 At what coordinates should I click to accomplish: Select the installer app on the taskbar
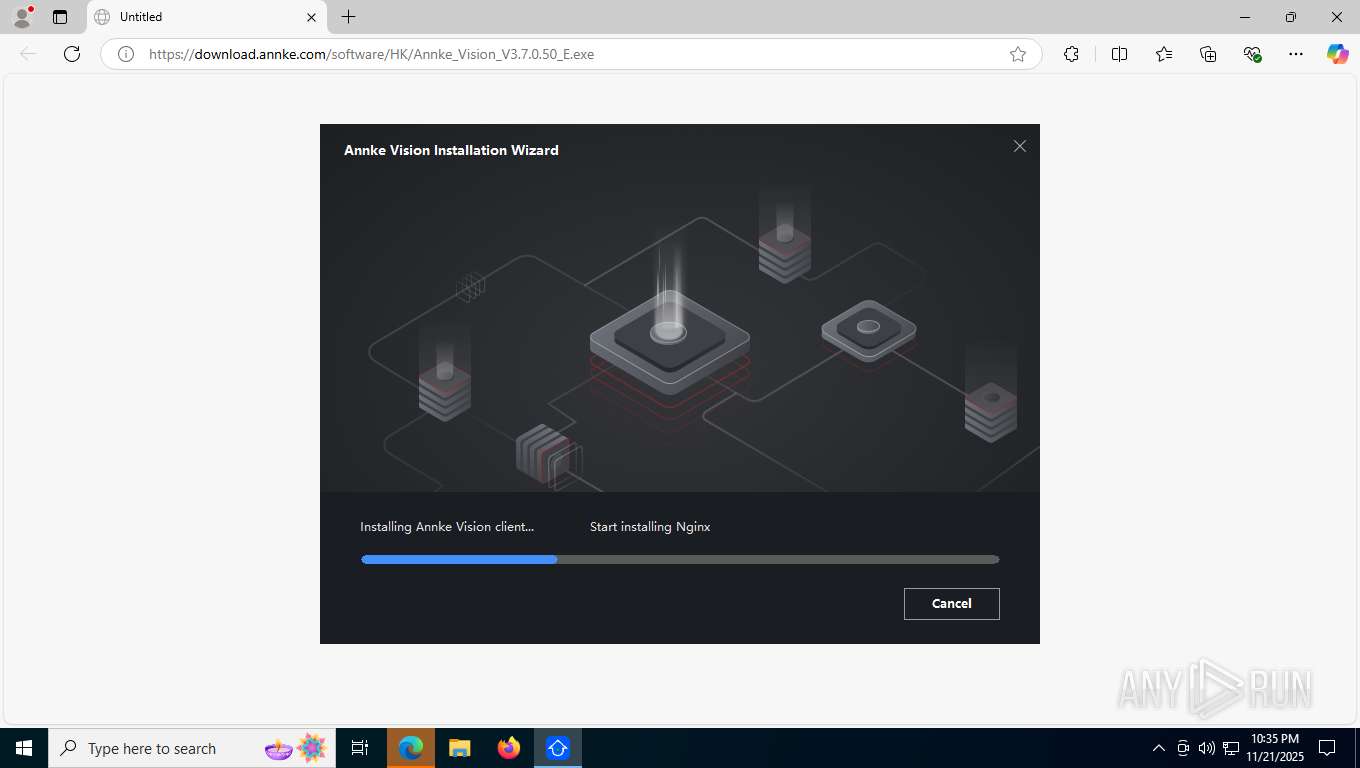(x=558, y=748)
